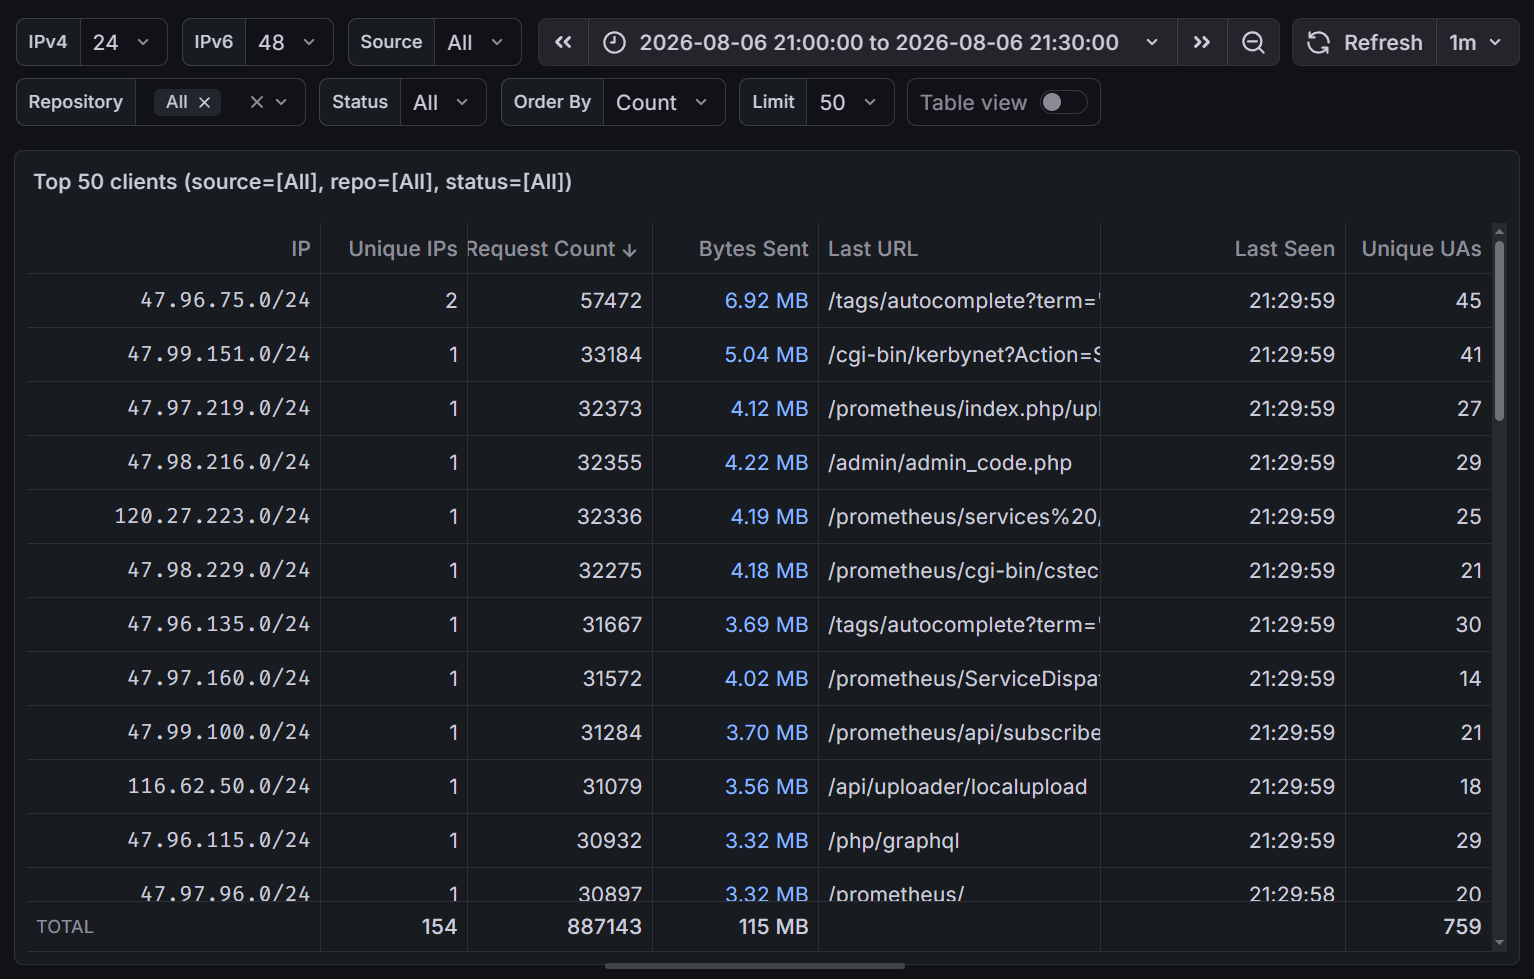The width and height of the screenshot is (1534, 979).
Task: Click the horizontal scrollbar at the bottom
Action: (x=755, y=966)
